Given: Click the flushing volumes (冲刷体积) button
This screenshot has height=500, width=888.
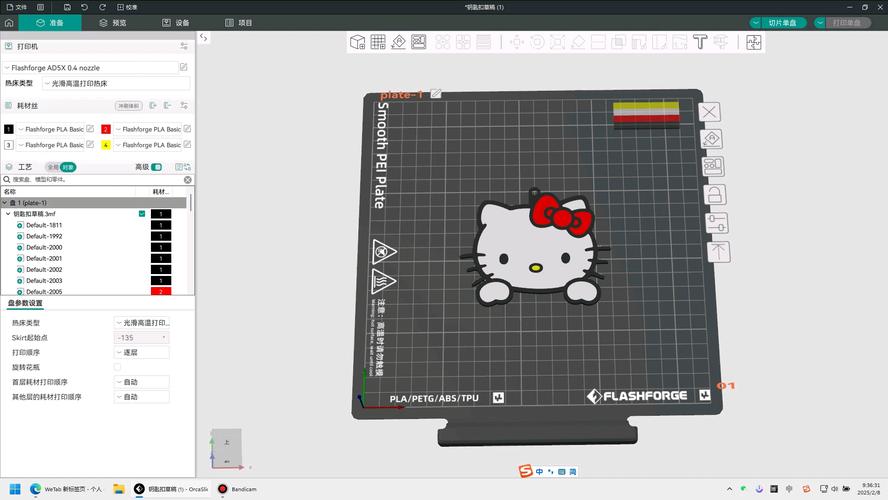Looking at the screenshot, I should 129,106.
